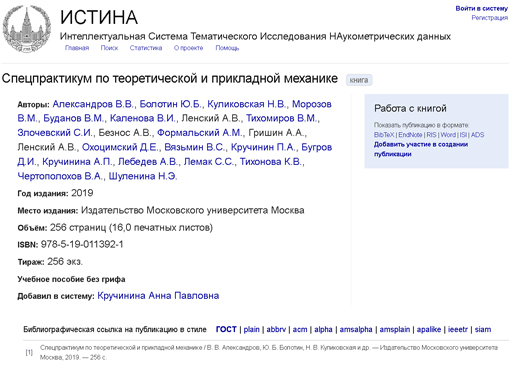Select alpha citation style

(x=323, y=329)
